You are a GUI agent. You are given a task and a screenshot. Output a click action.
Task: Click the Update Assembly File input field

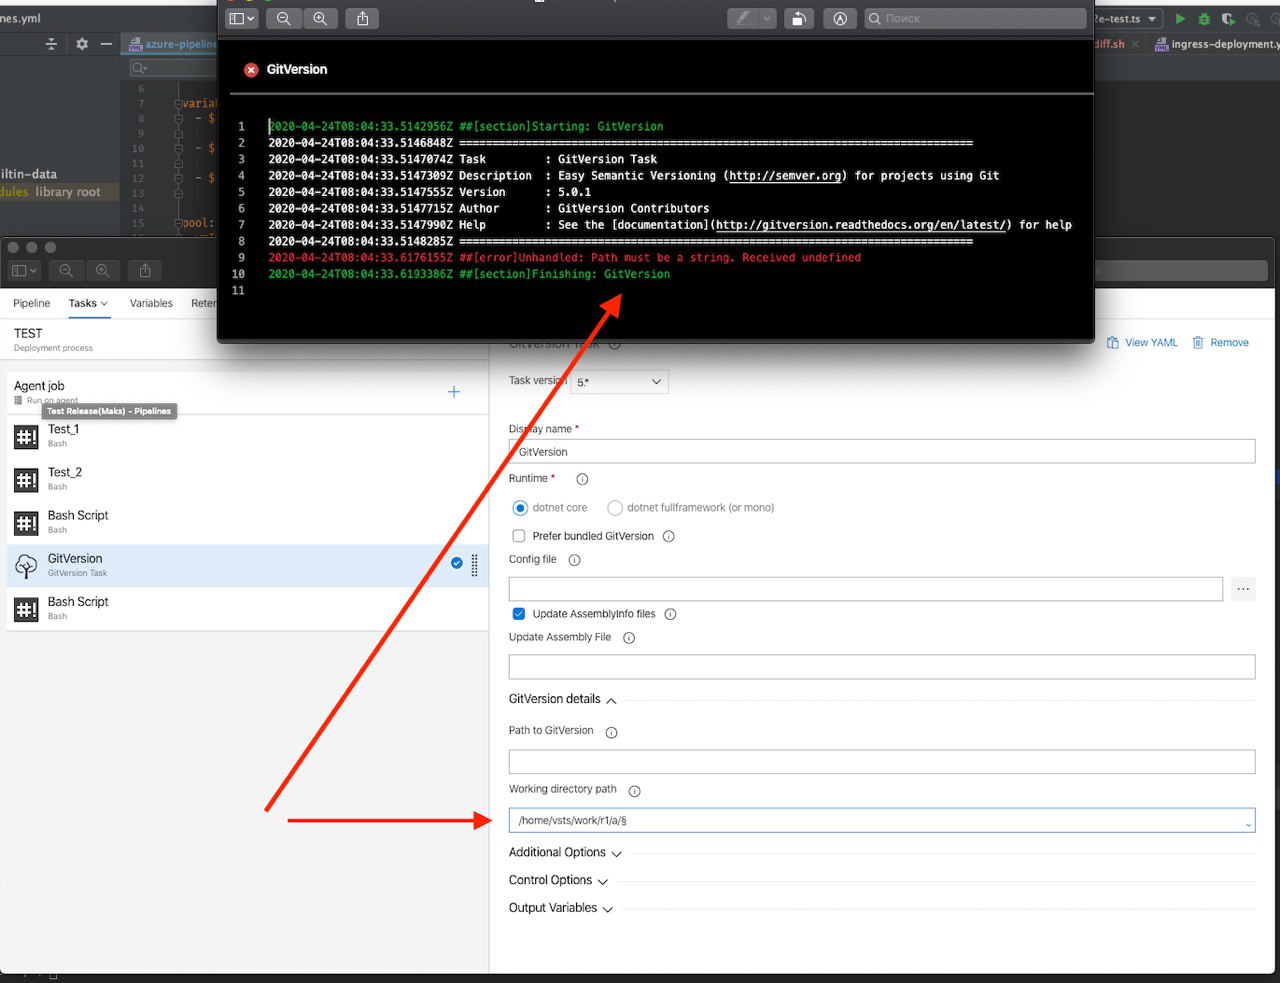(x=882, y=667)
